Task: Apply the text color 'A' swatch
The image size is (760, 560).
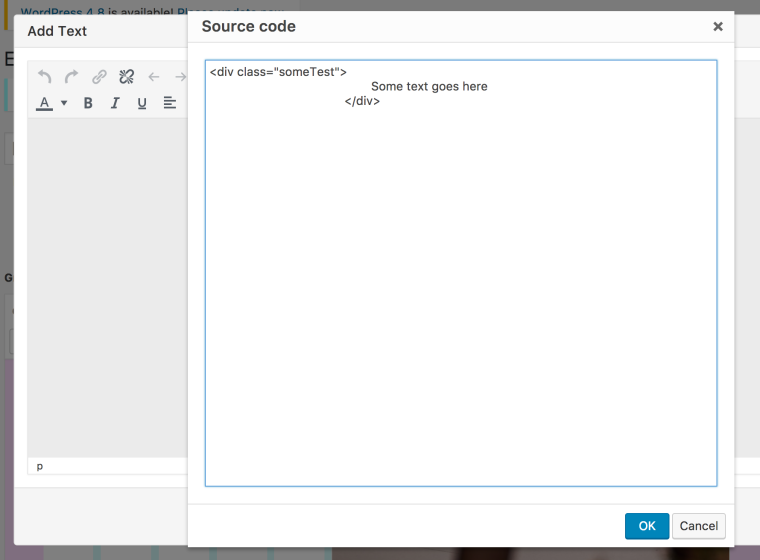Action: [44, 103]
